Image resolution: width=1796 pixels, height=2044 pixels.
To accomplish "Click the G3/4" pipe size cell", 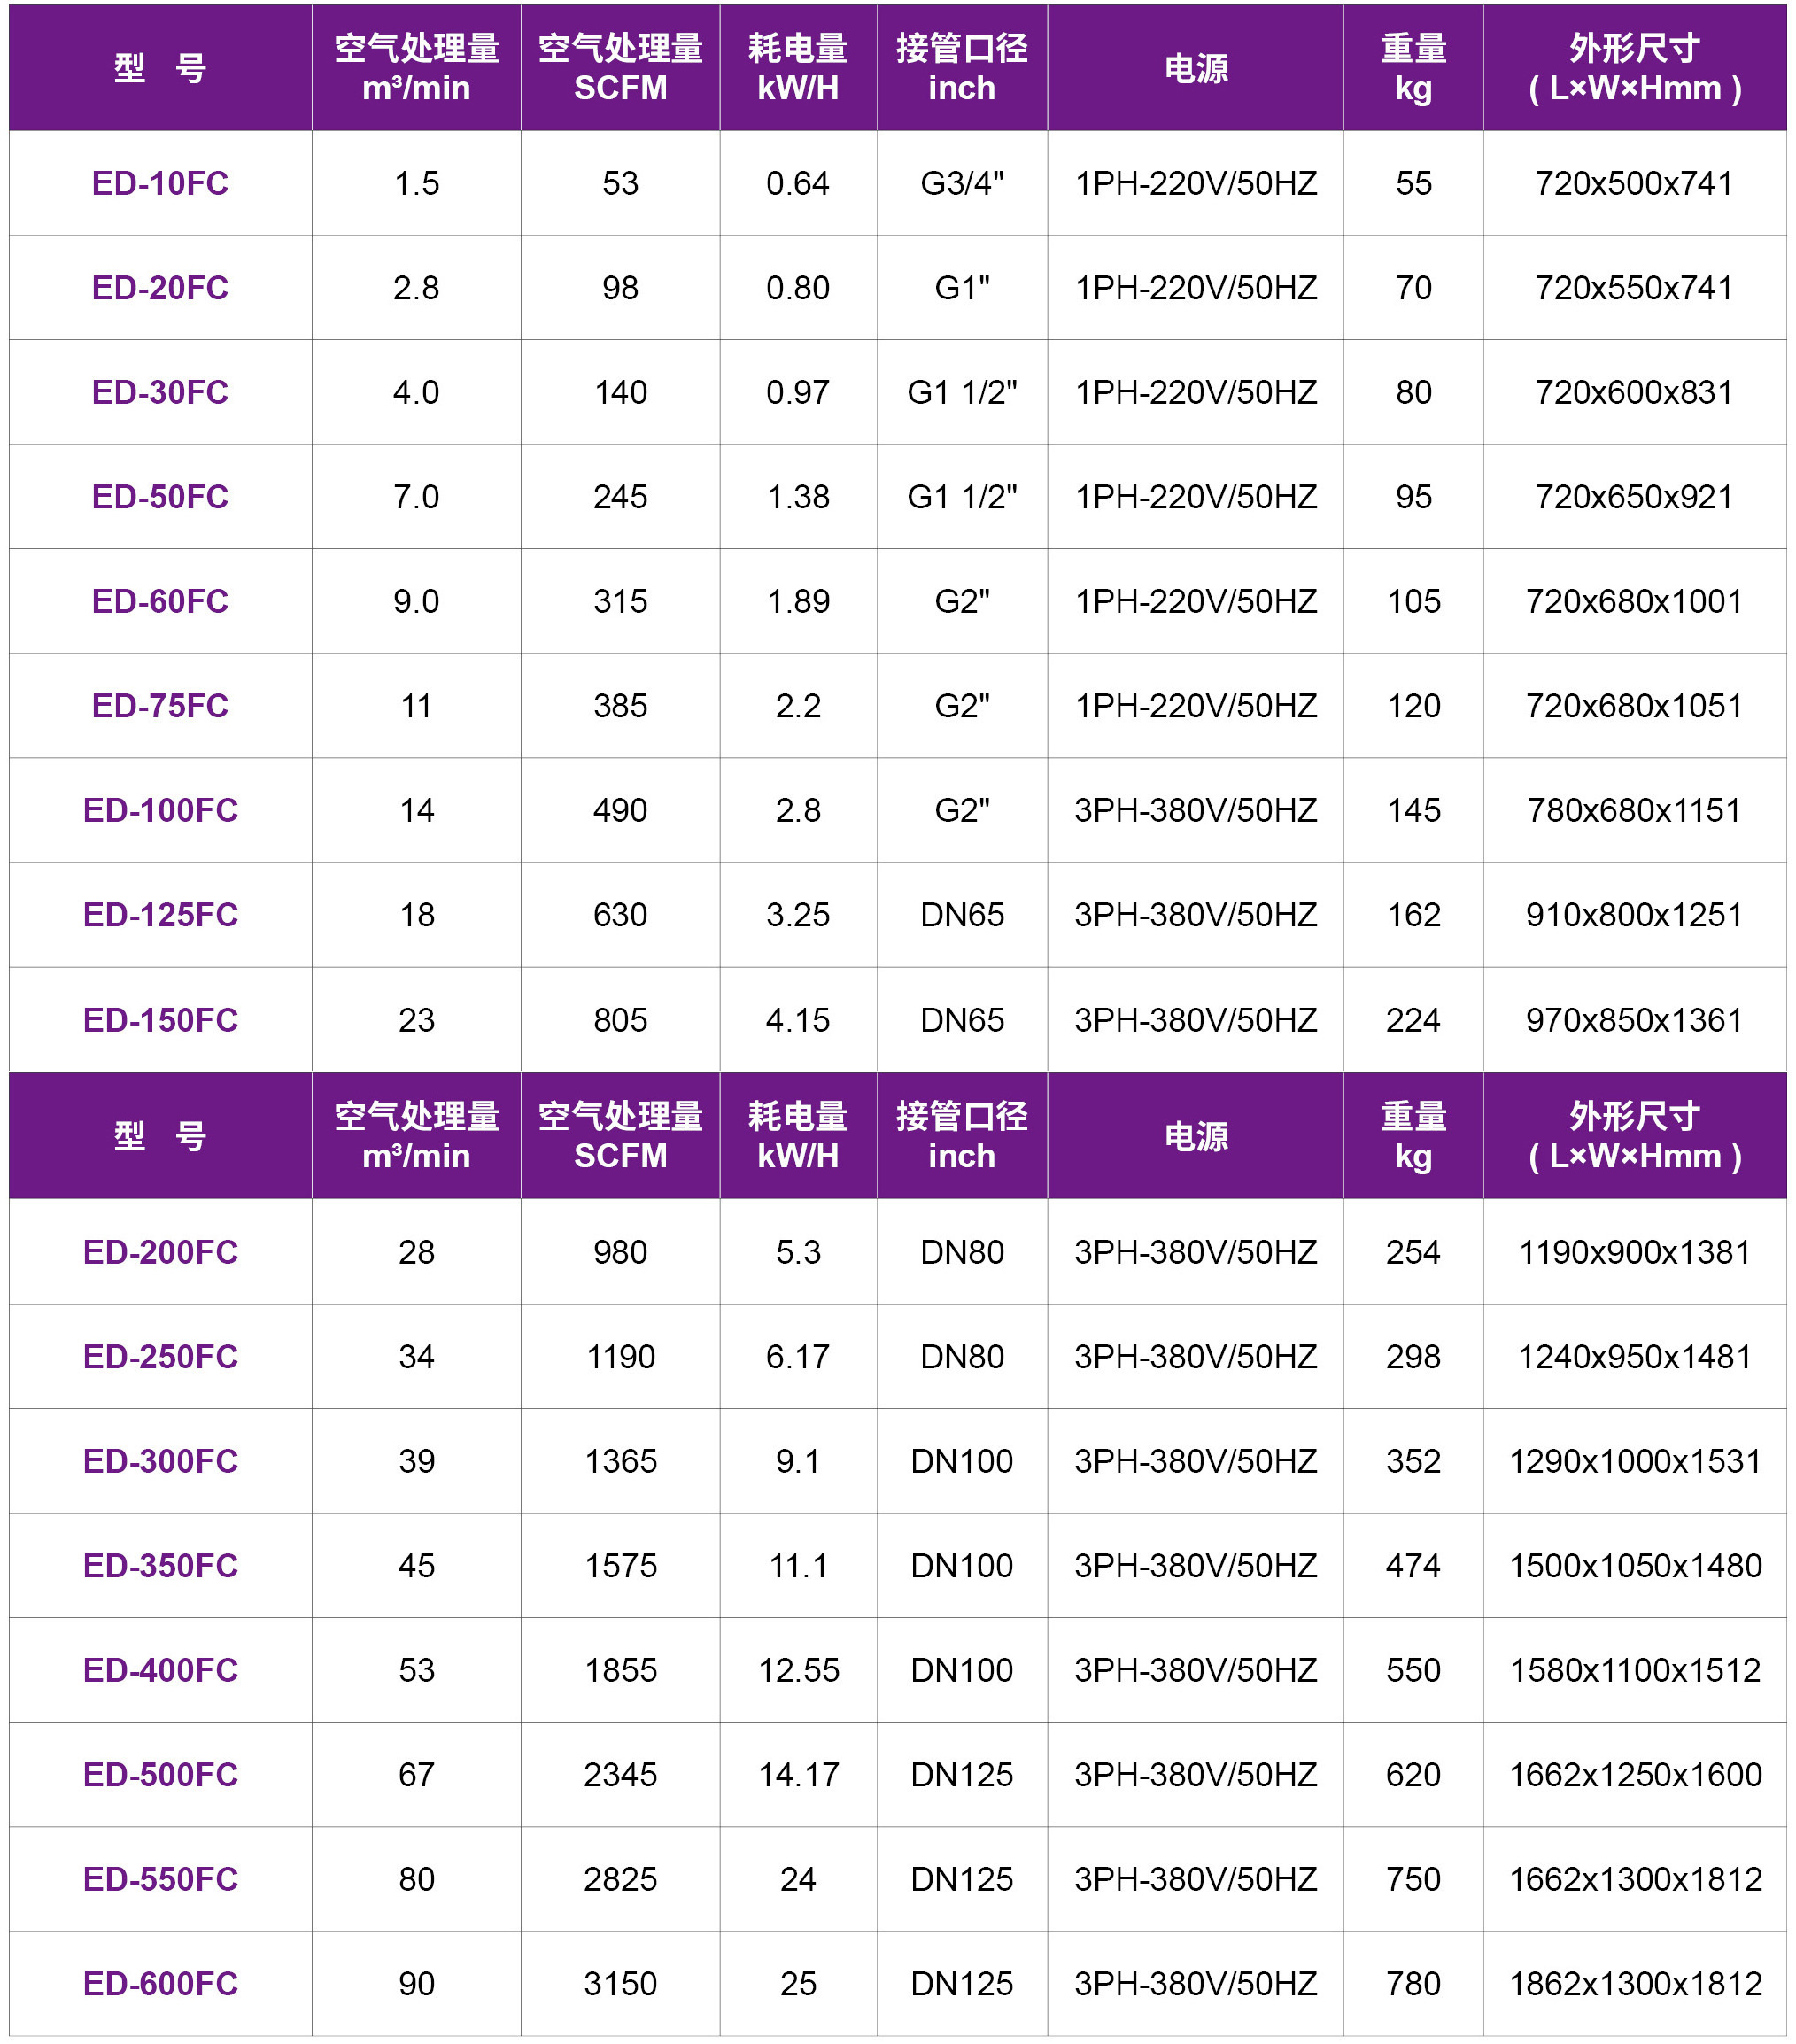I will pos(961,183).
